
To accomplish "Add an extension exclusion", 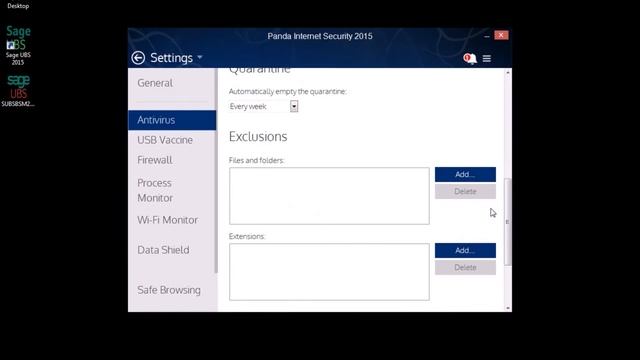I will pos(465,250).
